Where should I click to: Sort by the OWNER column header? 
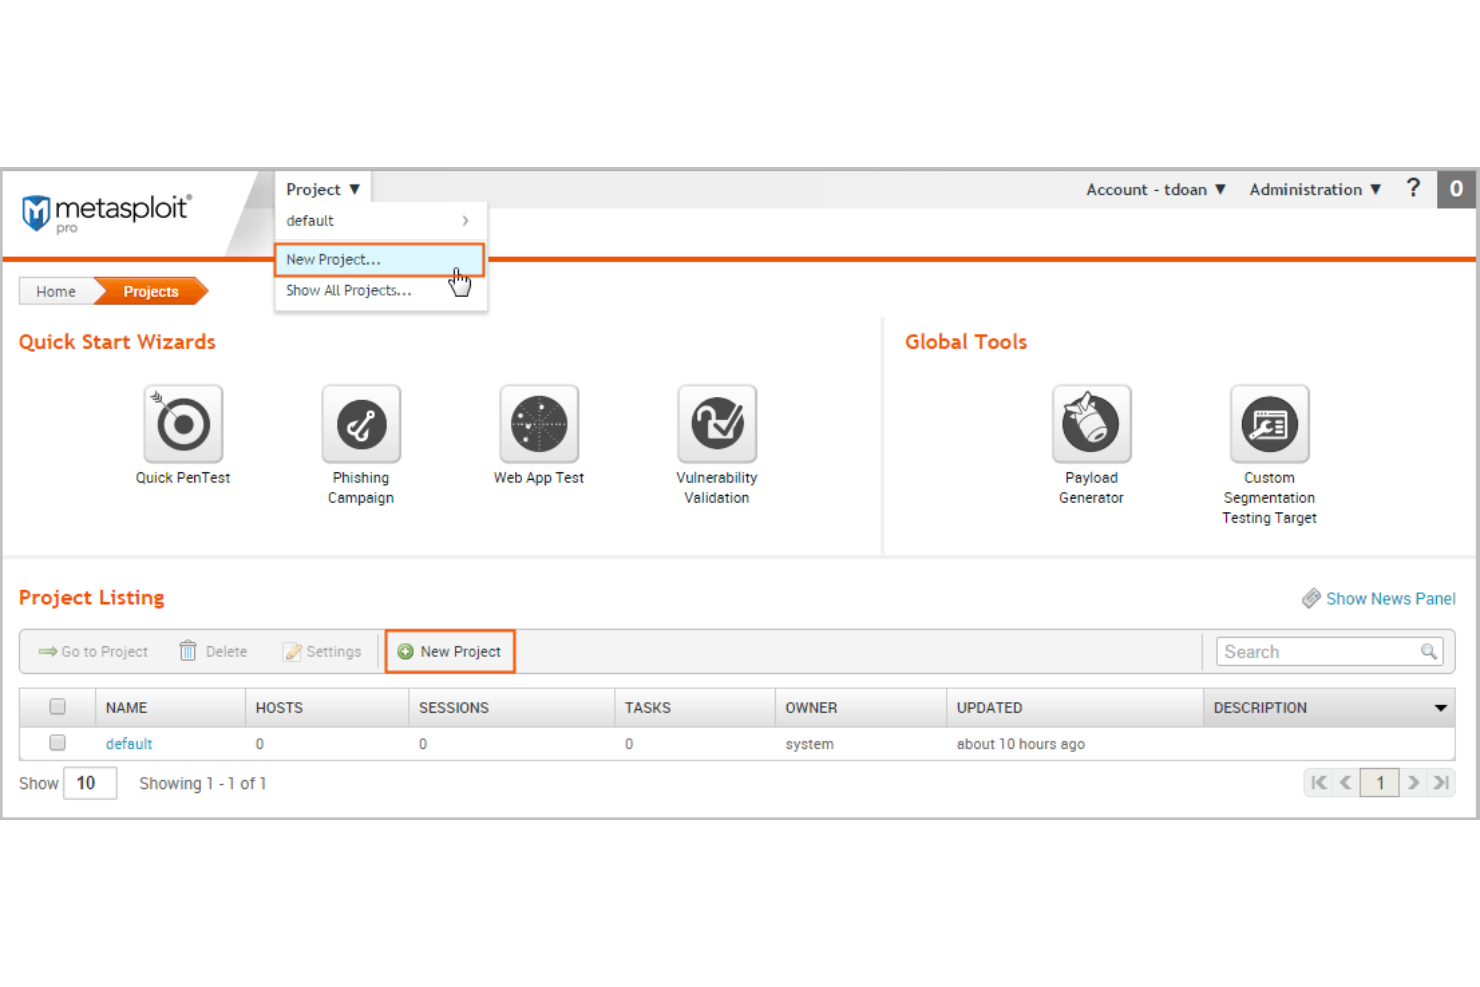[861, 707]
